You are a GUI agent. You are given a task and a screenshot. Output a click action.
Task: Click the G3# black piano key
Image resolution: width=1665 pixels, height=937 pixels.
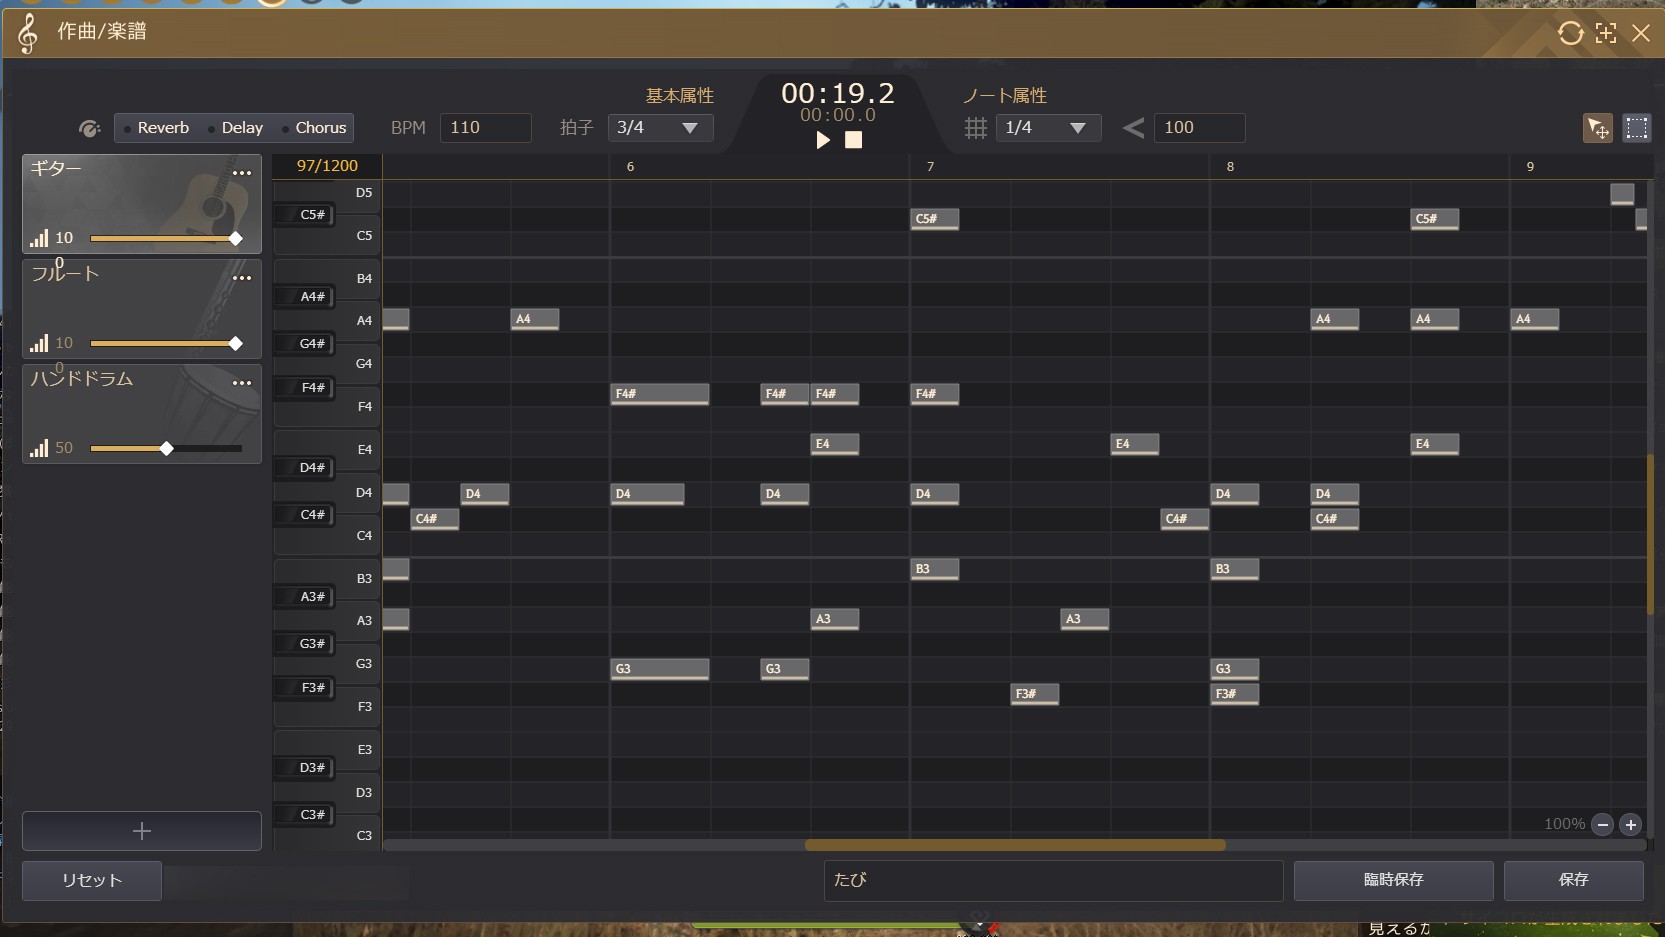[x=304, y=644]
